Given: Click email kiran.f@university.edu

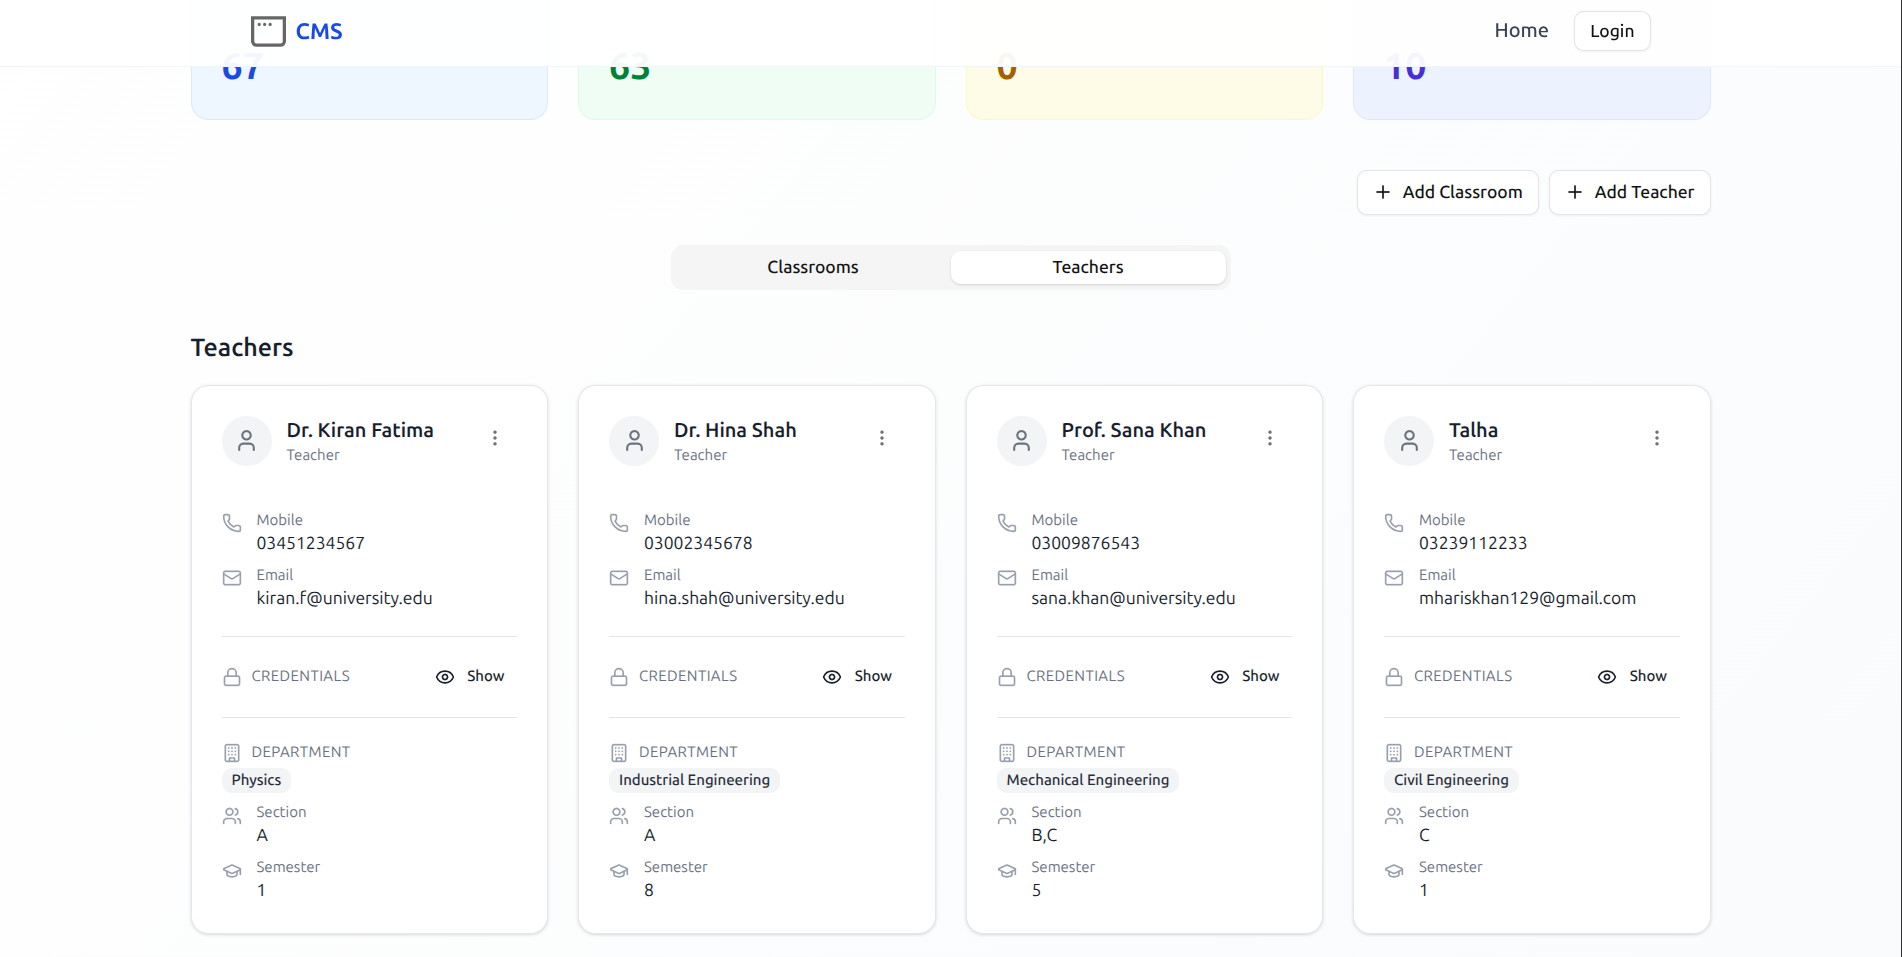Looking at the screenshot, I should point(344,598).
